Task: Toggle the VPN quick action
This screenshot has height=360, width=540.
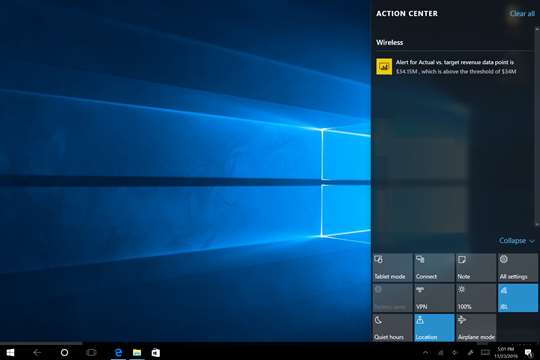Action: point(434,298)
